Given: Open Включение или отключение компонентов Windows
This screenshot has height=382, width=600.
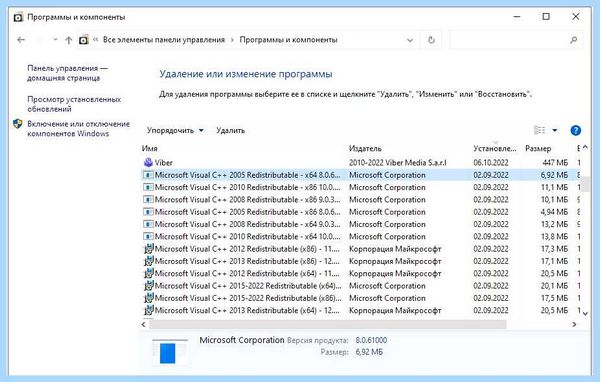Looking at the screenshot, I should point(78,129).
